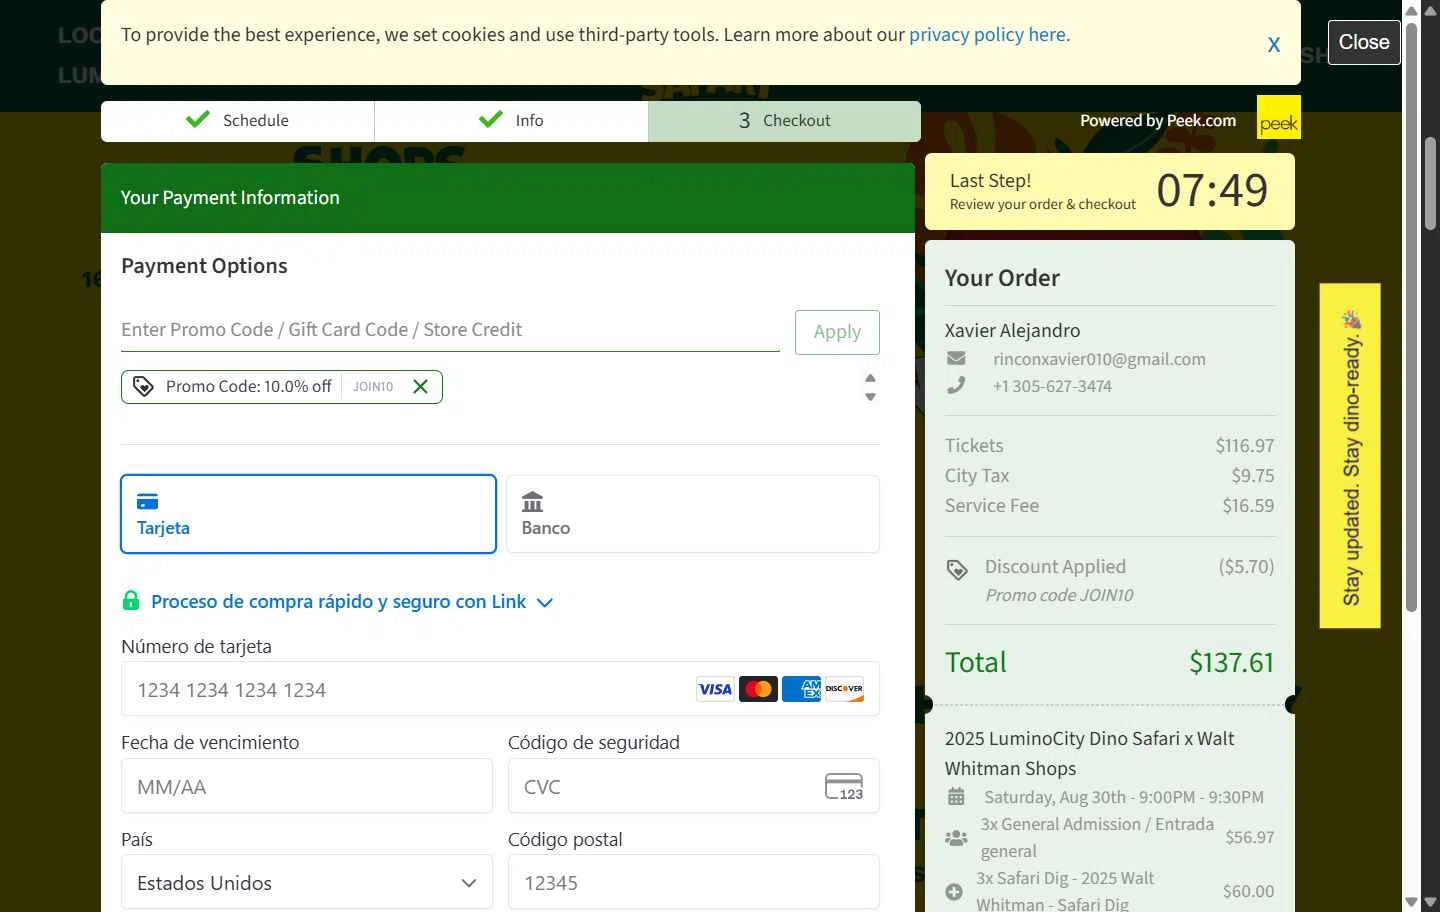Click the Tickets $116.97 amount
The image size is (1440, 912).
point(1245,446)
